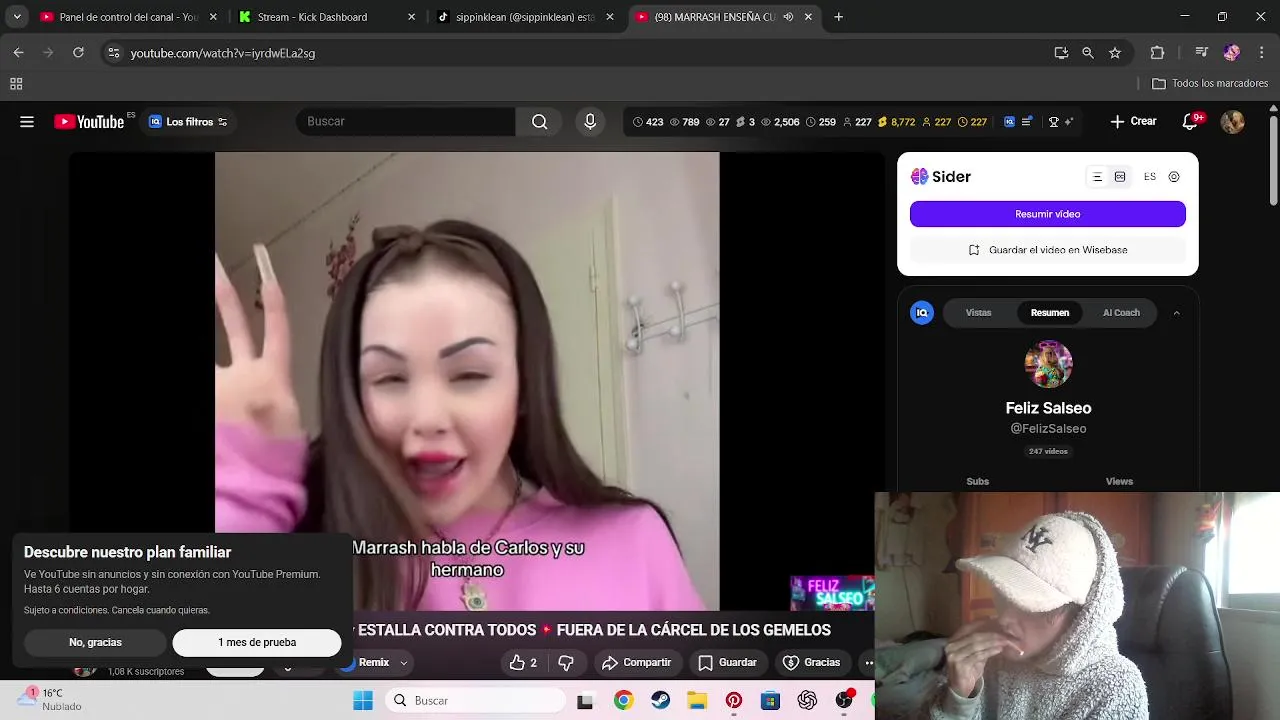
Task: Like the video with thumbs up
Action: [524, 662]
